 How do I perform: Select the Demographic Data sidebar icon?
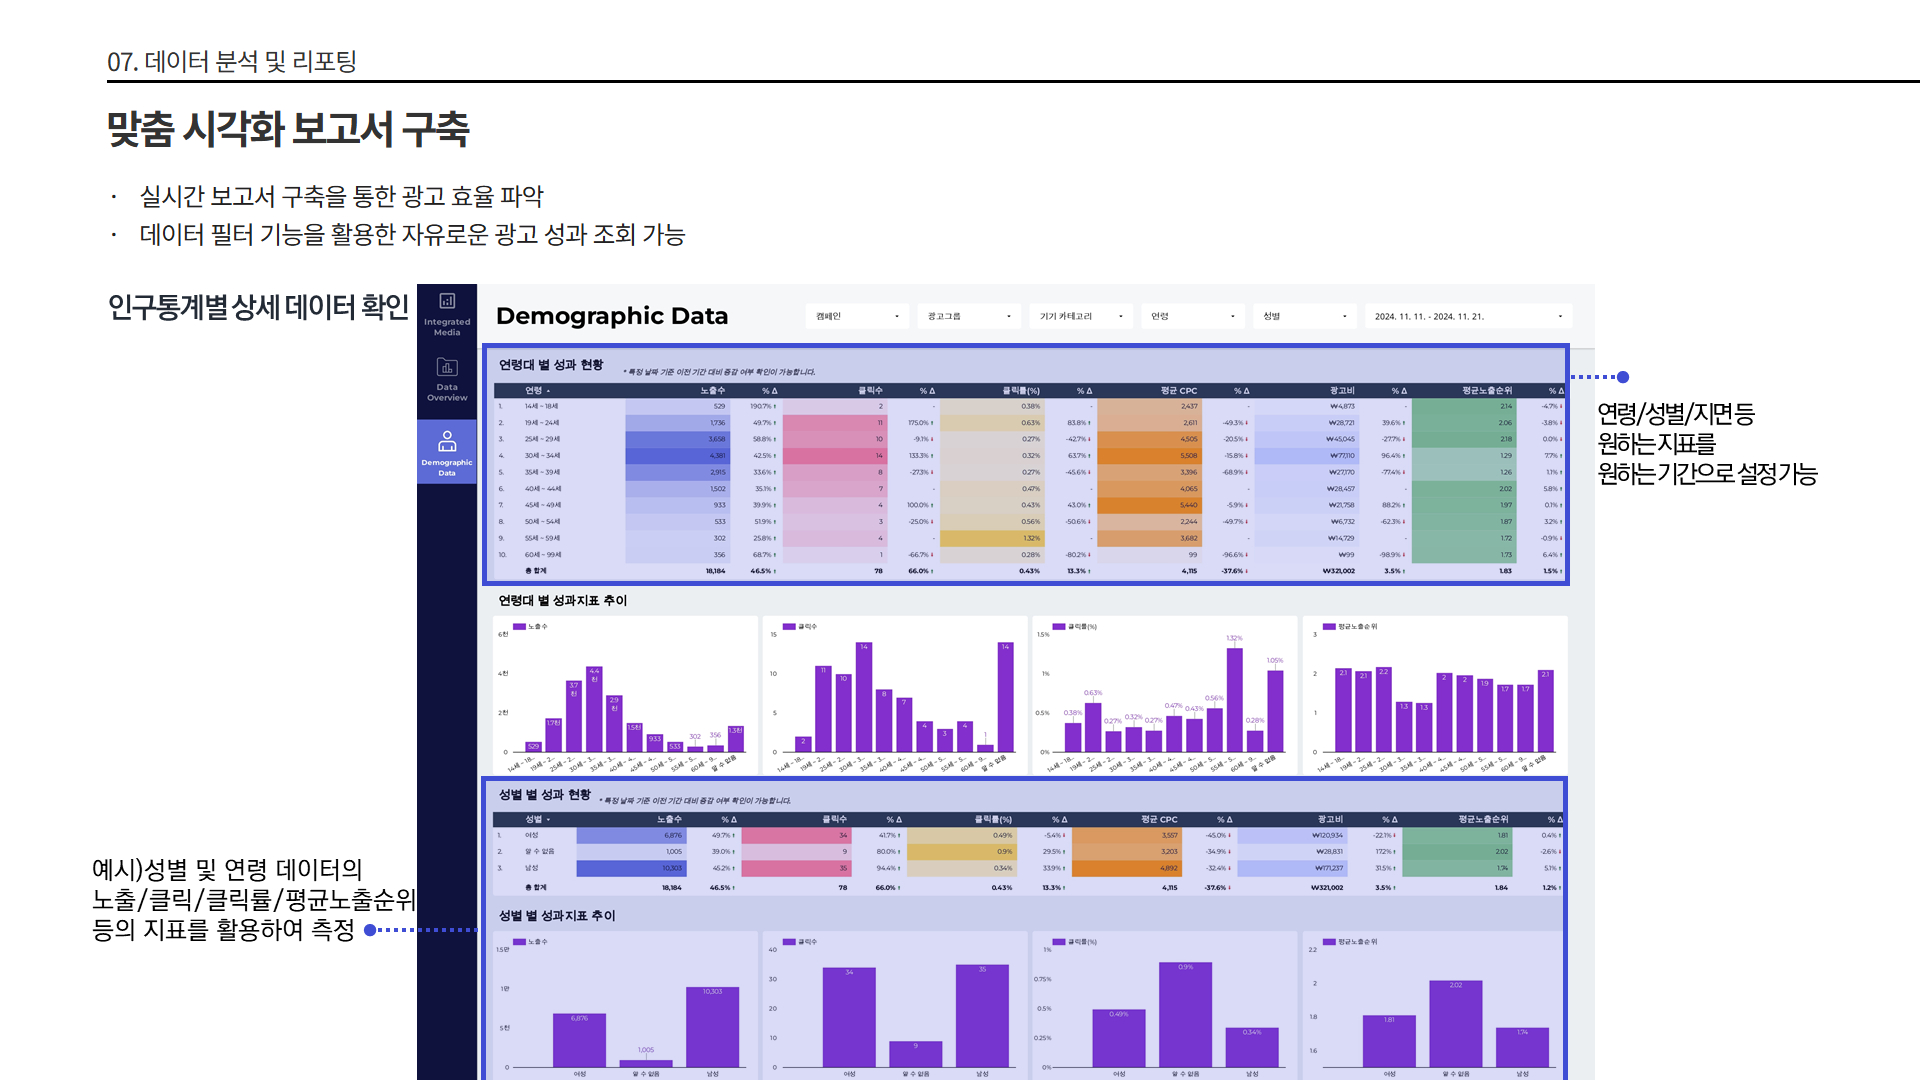click(x=447, y=451)
